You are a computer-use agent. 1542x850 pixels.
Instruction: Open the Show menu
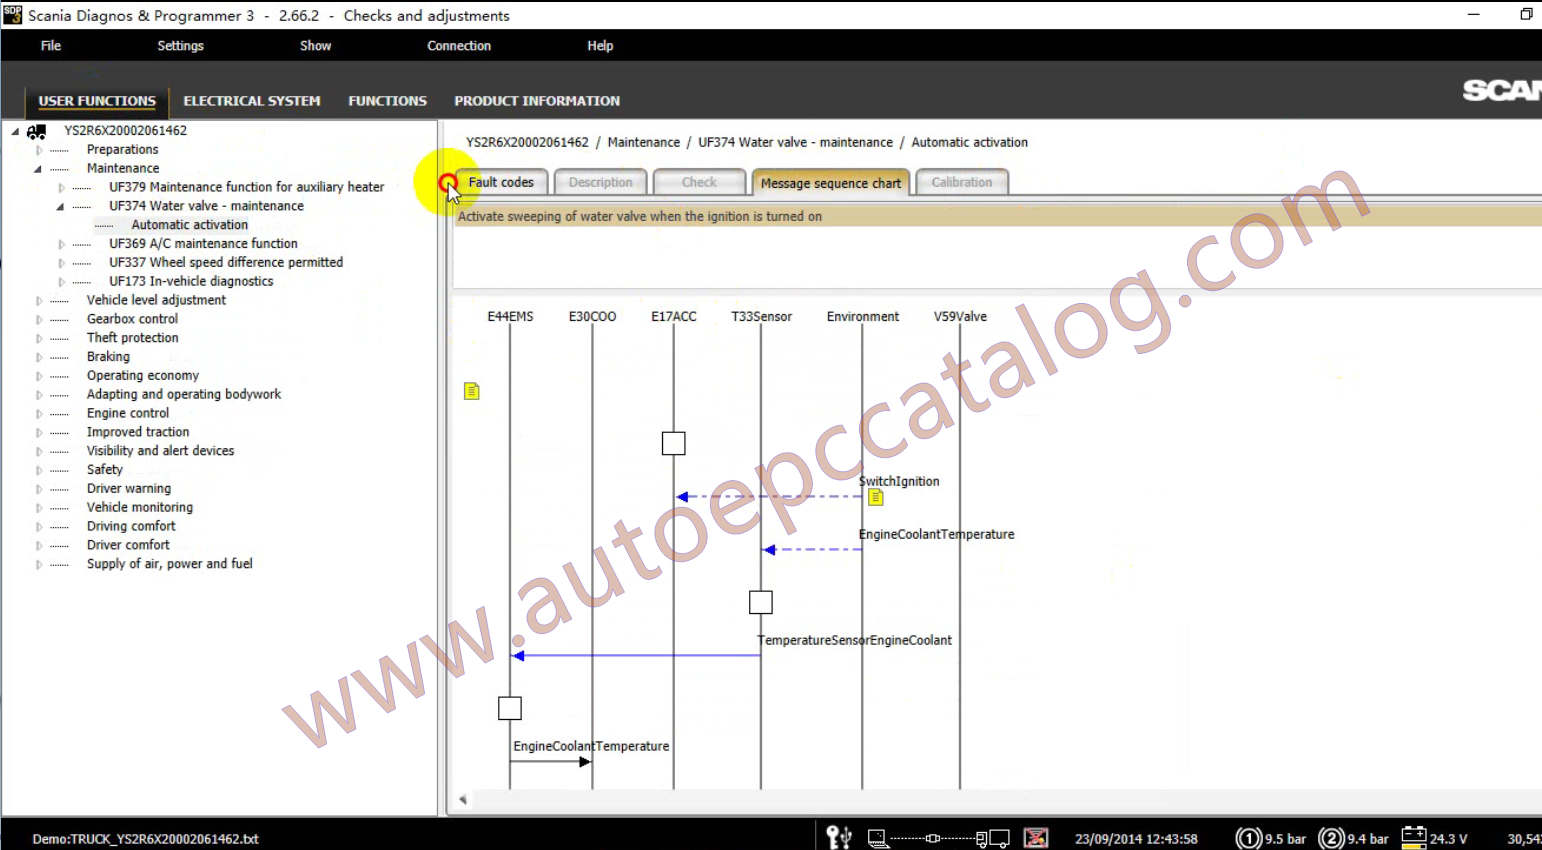[x=315, y=46]
